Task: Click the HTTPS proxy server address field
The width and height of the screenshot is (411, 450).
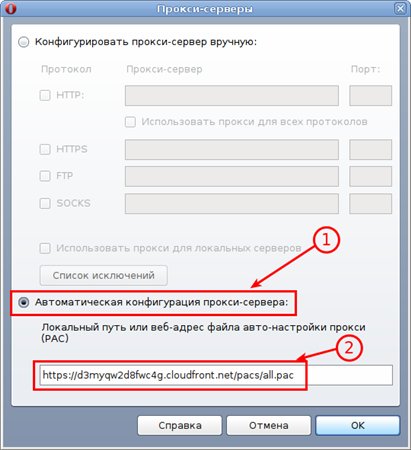Action: click(x=232, y=150)
